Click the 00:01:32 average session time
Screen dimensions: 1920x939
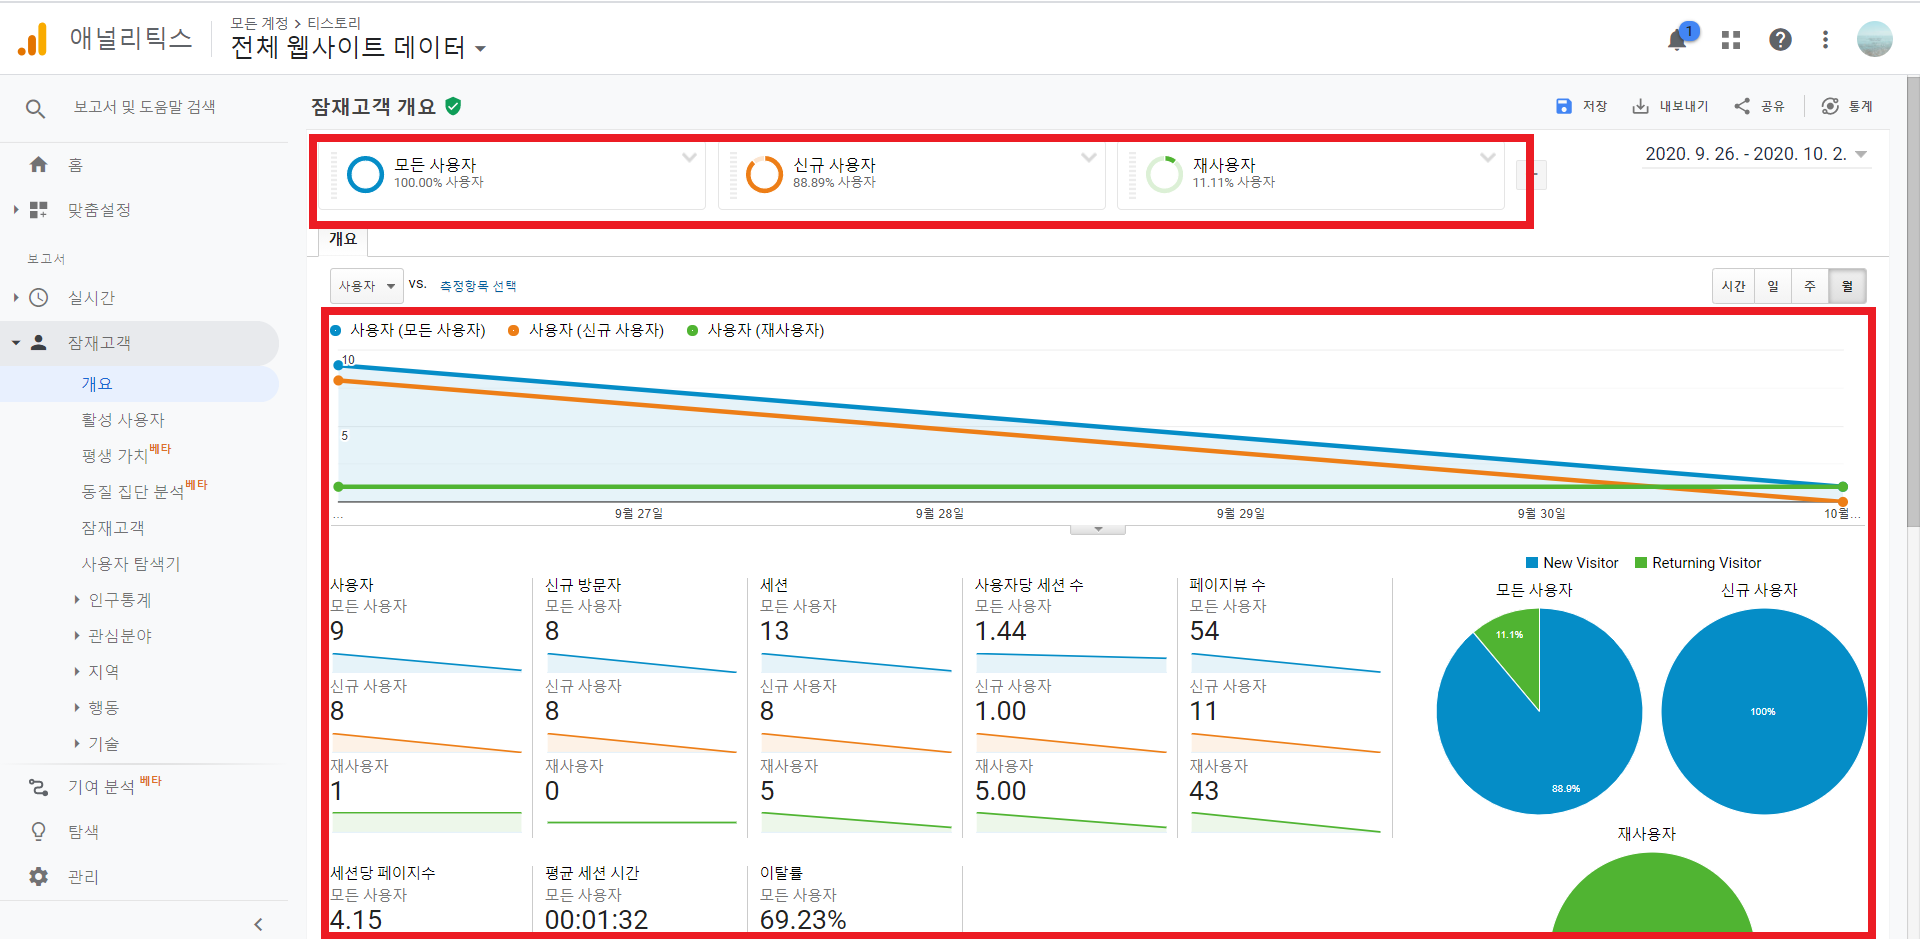(x=596, y=919)
